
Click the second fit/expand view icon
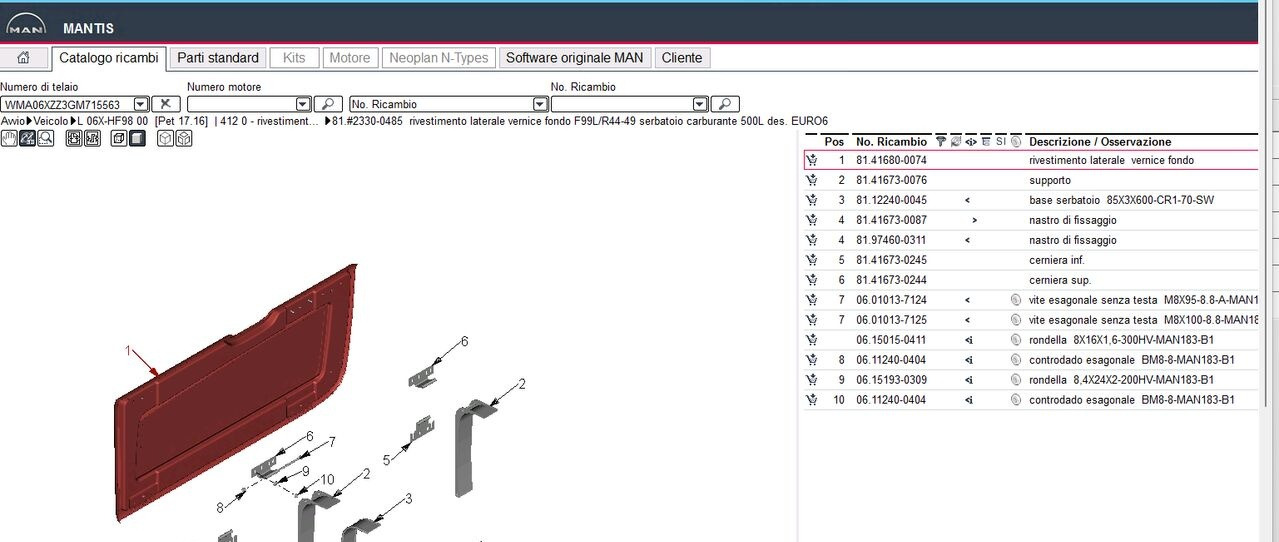tap(92, 138)
